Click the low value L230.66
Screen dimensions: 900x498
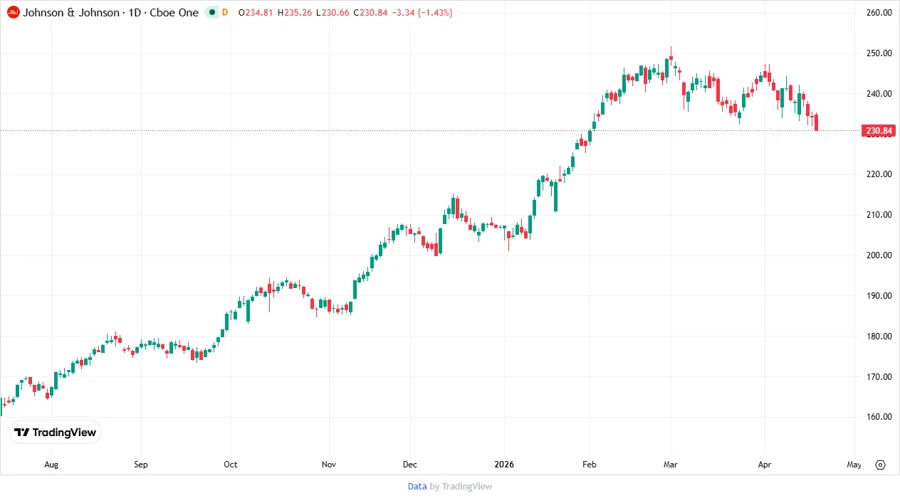(332, 12)
